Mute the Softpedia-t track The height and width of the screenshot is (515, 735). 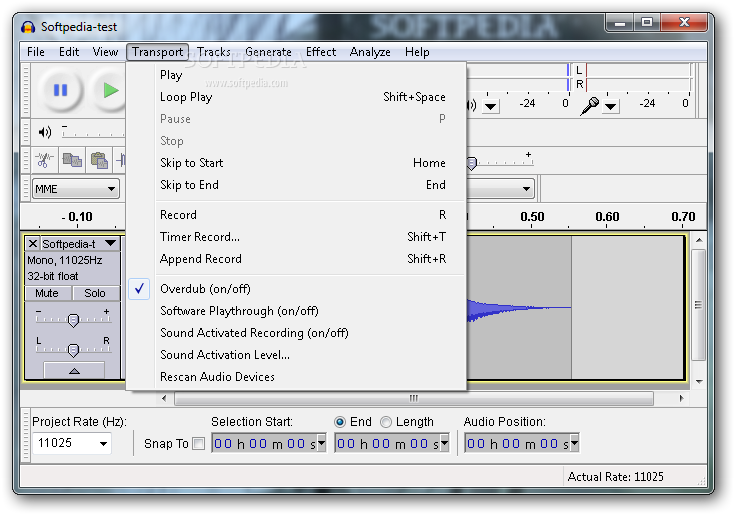coord(47,293)
